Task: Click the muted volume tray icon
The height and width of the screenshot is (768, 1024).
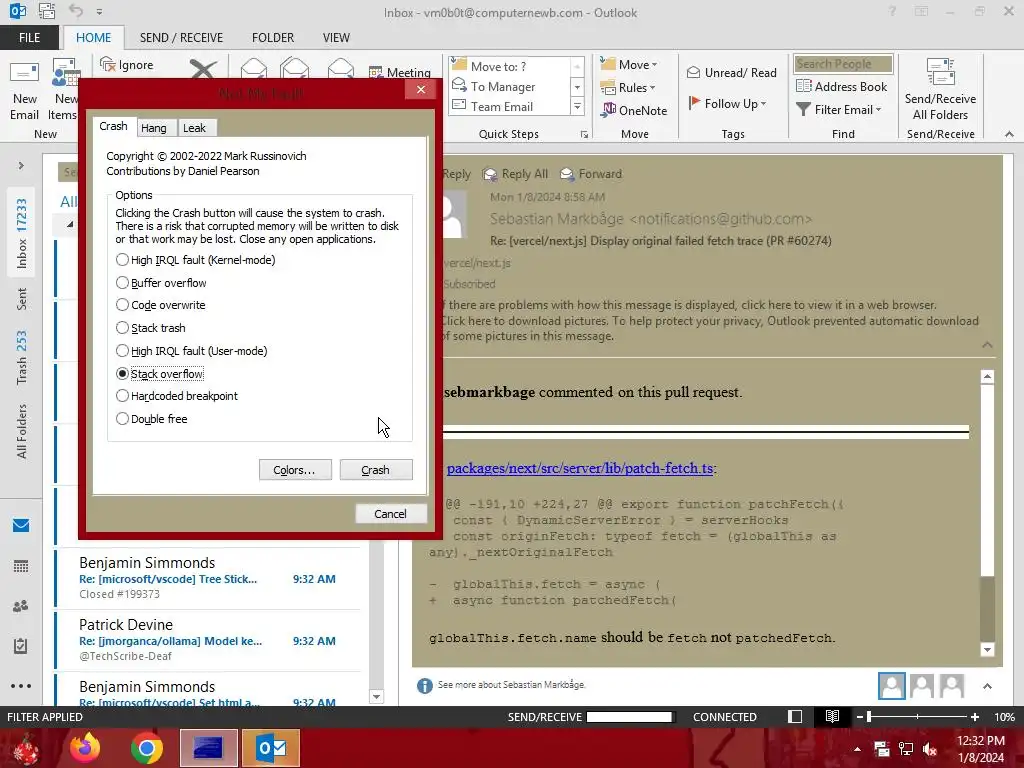Action: (930, 749)
